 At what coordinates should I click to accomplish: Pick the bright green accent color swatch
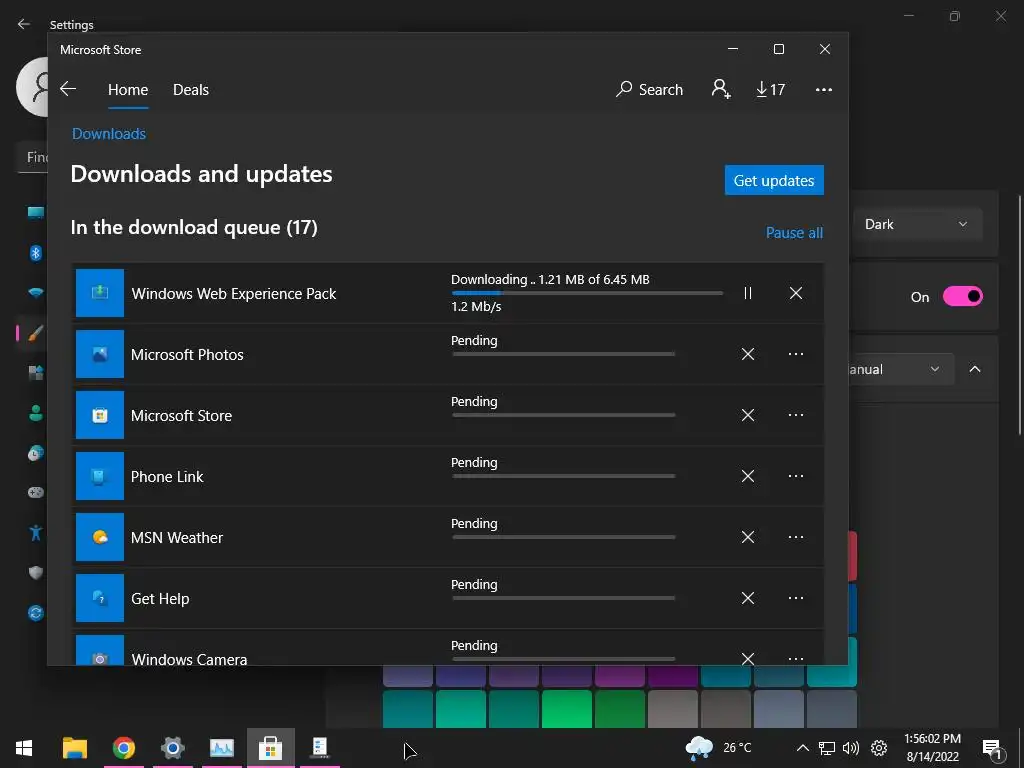point(566,709)
